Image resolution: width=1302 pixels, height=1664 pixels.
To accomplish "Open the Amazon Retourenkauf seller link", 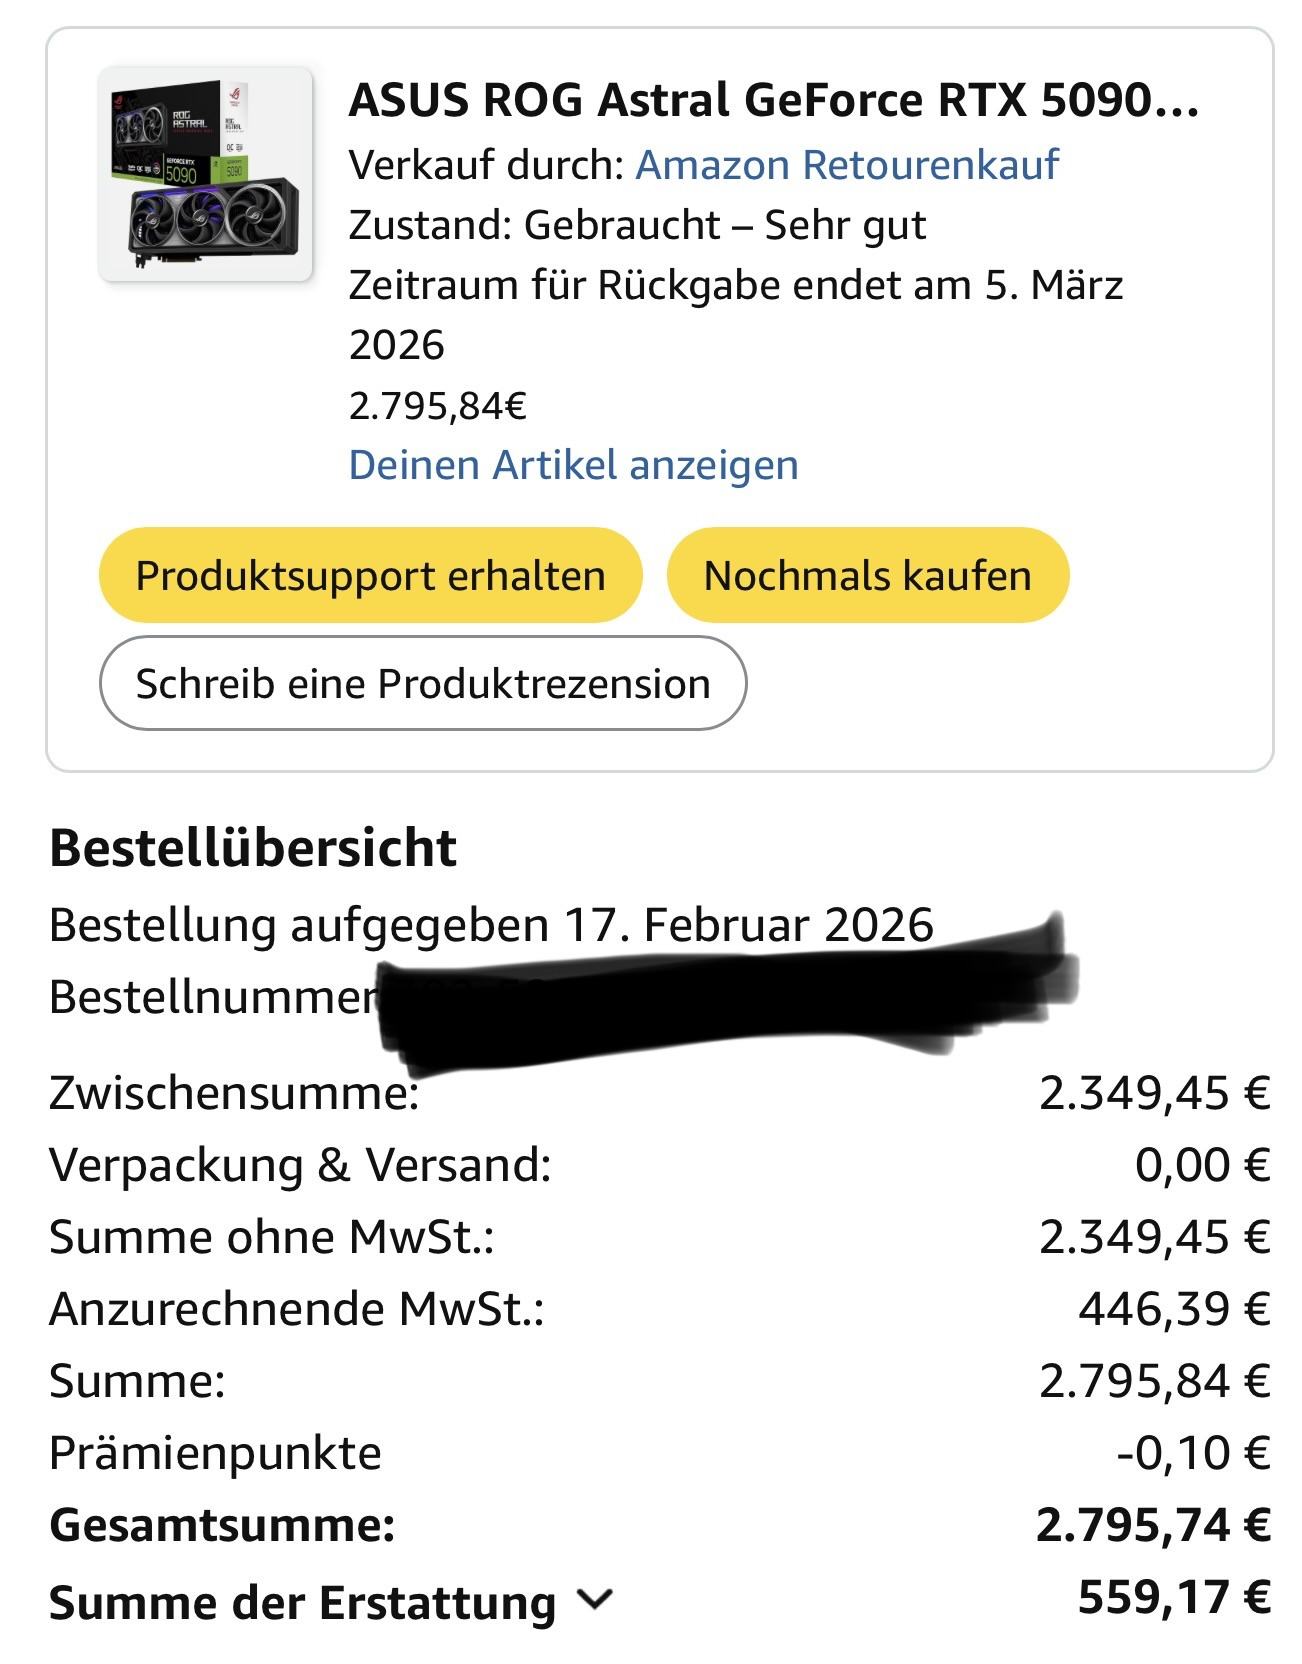I will [847, 165].
